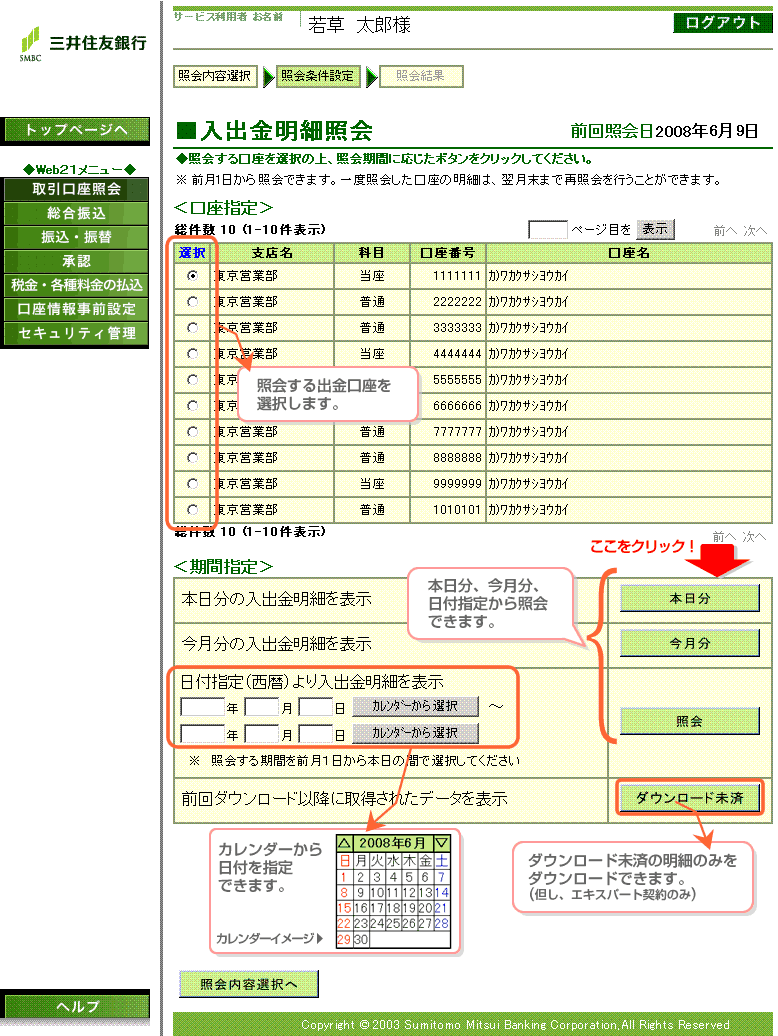Click the end date month field
The image size is (778, 1036).
(x=262, y=734)
